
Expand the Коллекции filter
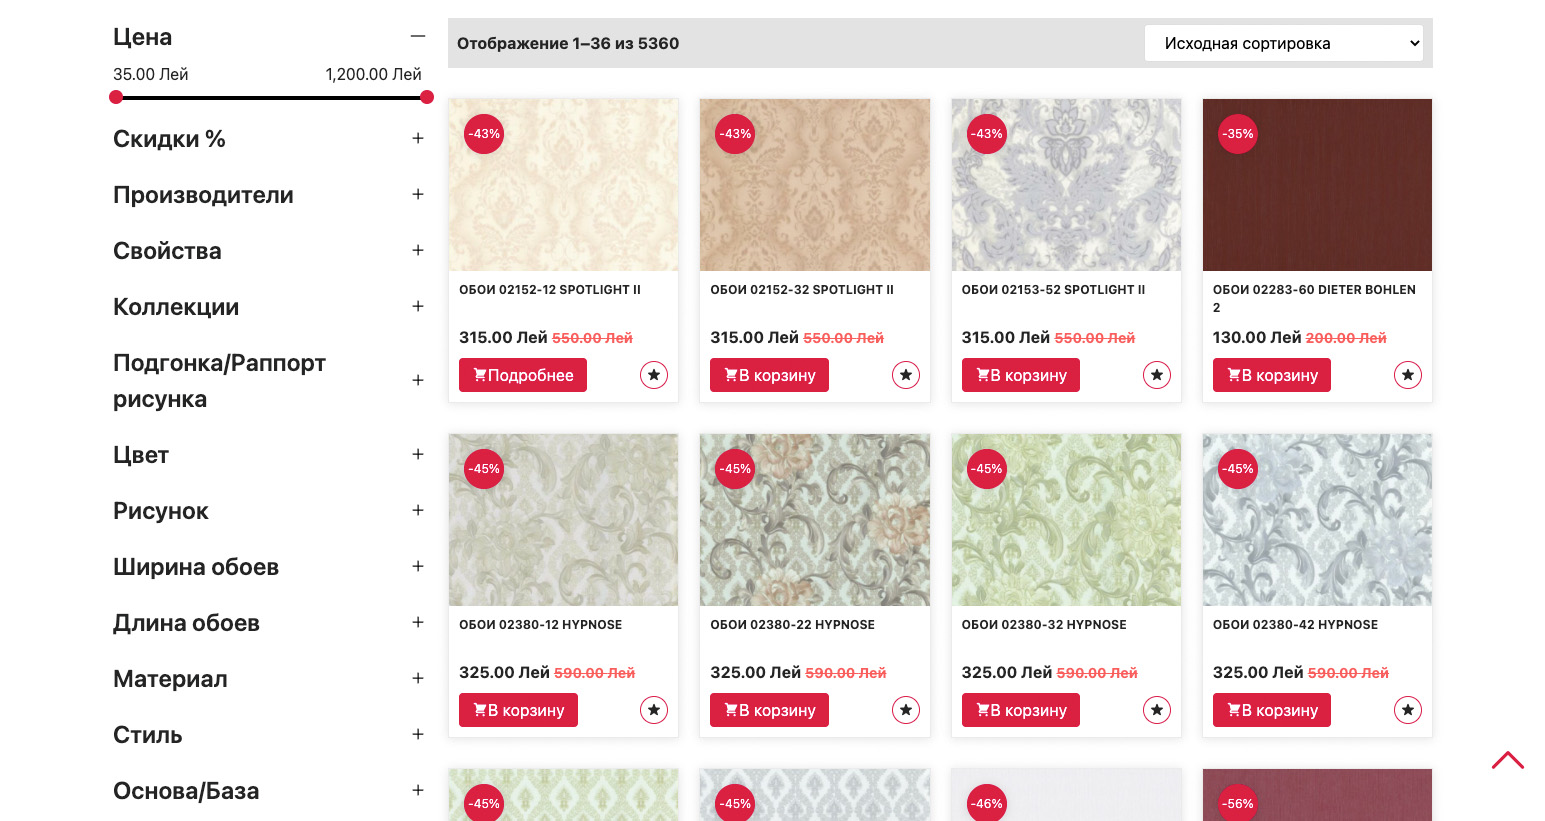click(418, 307)
